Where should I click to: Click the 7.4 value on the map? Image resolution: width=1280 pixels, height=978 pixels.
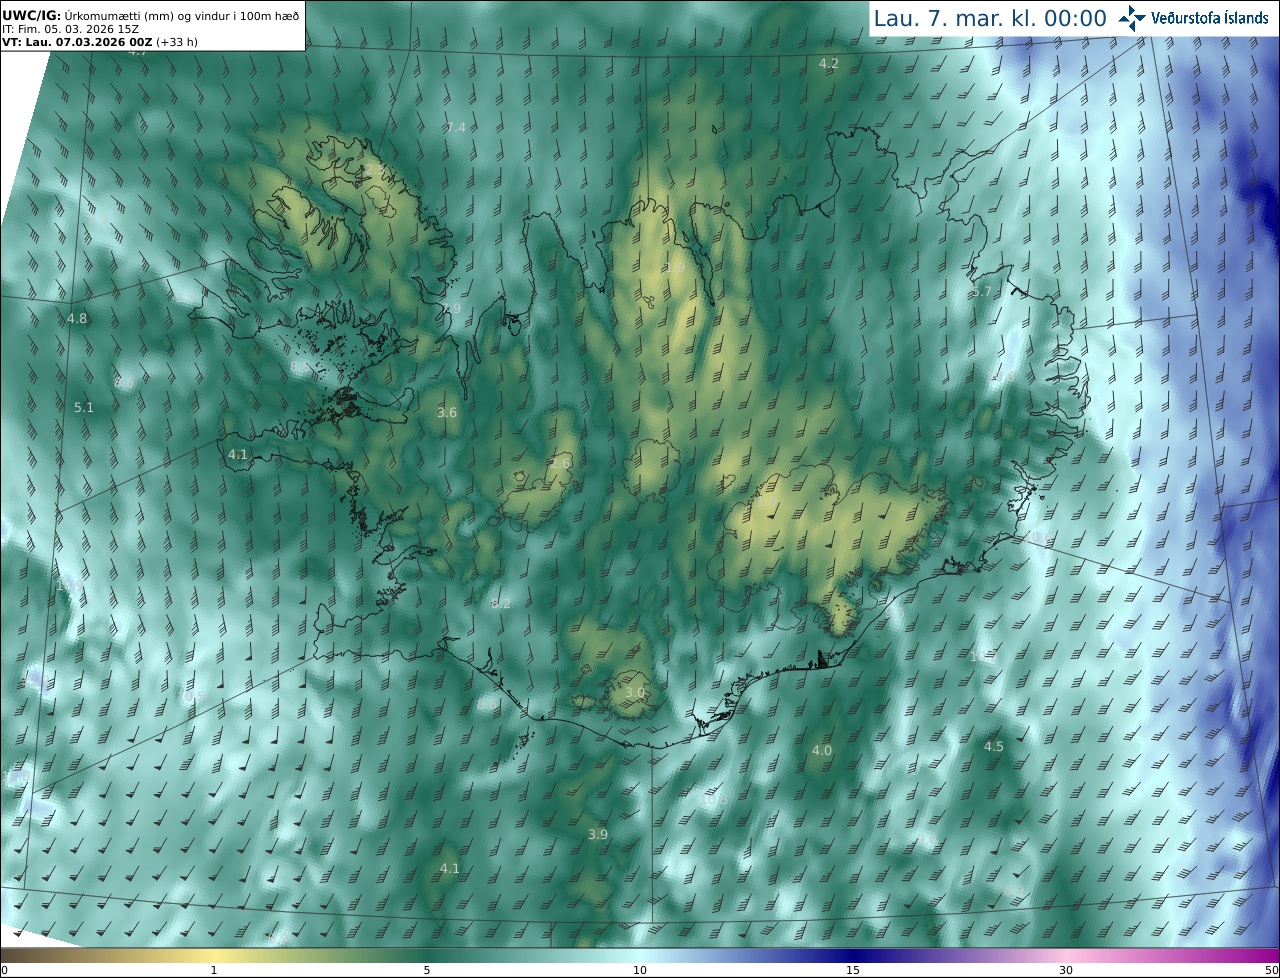coord(456,127)
